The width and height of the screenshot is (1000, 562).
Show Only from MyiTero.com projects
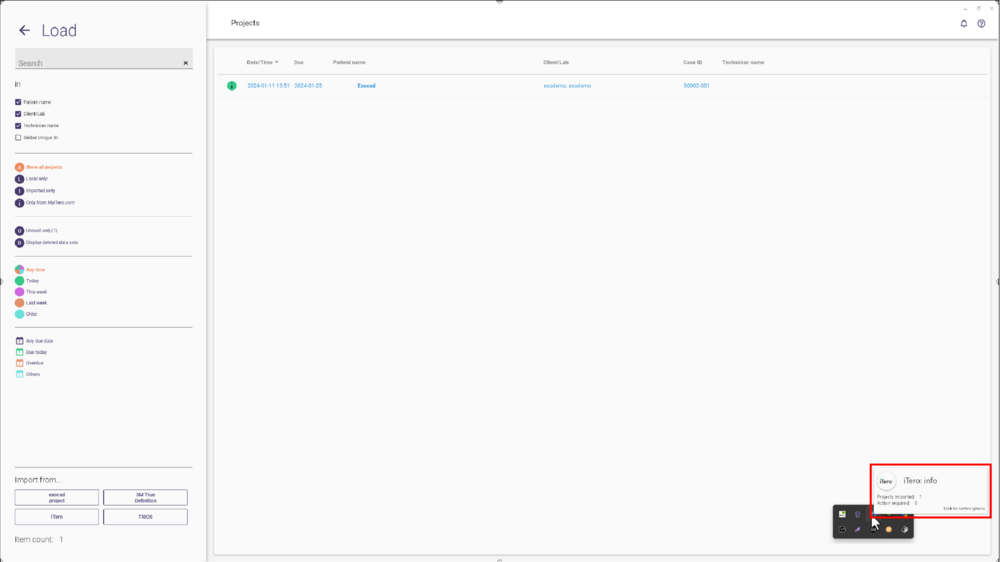pos(45,203)
